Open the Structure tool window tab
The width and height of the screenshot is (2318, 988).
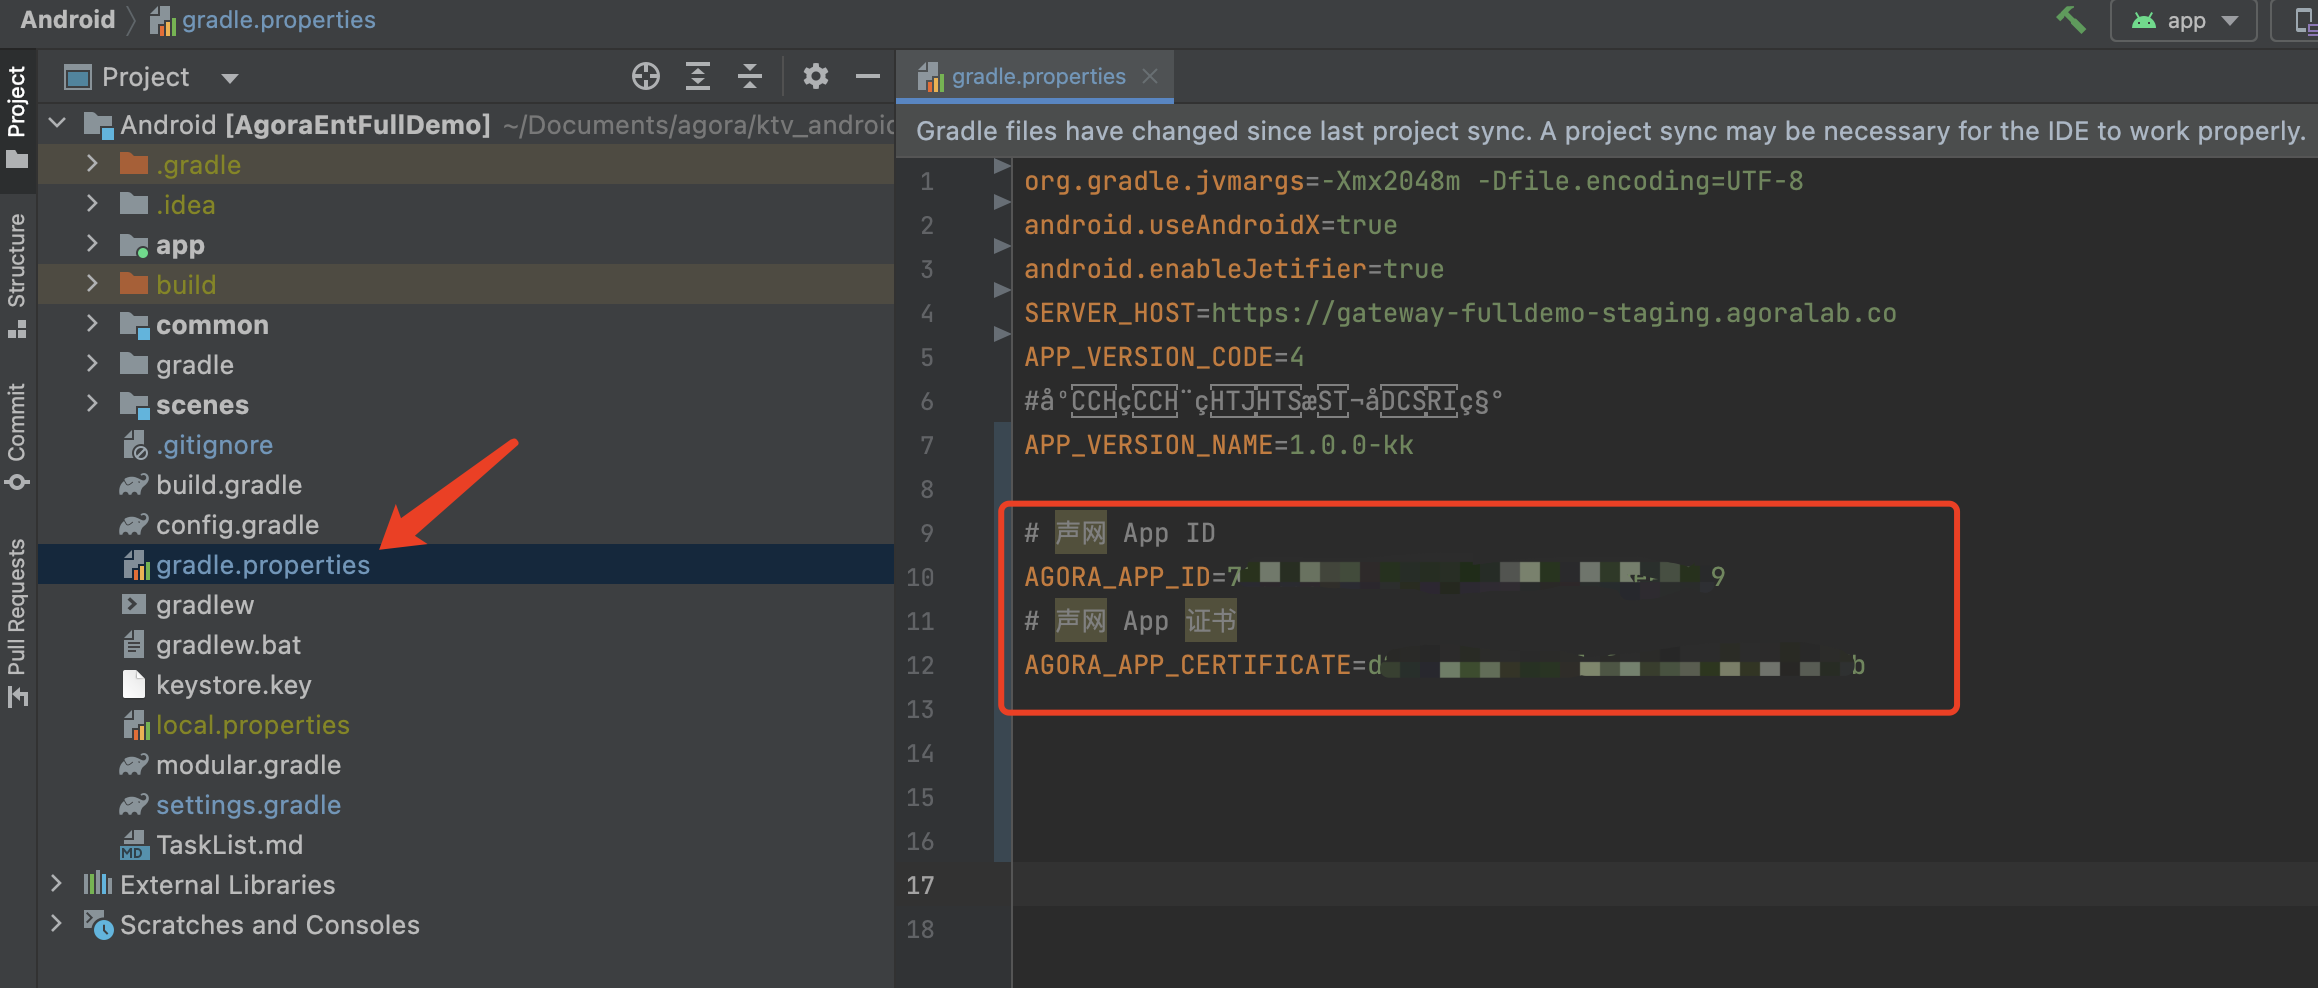(x=17, y=275)
